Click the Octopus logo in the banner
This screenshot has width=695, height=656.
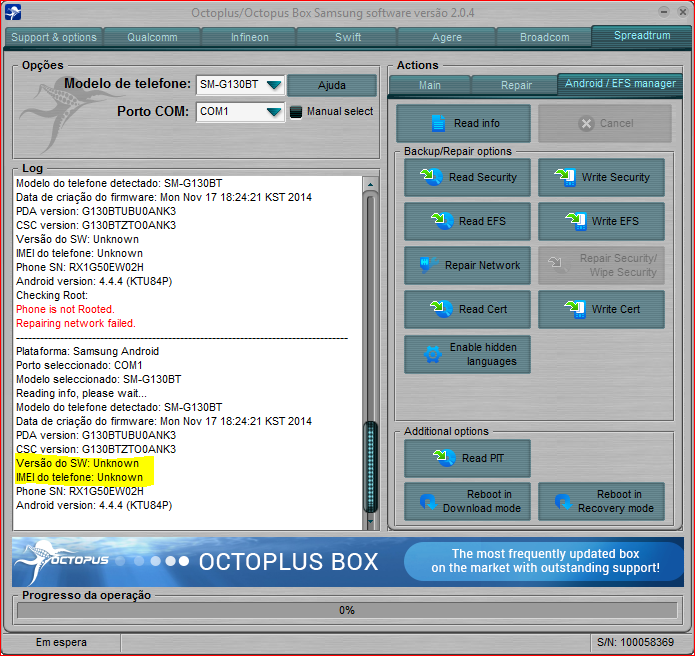tap(62, 561)
